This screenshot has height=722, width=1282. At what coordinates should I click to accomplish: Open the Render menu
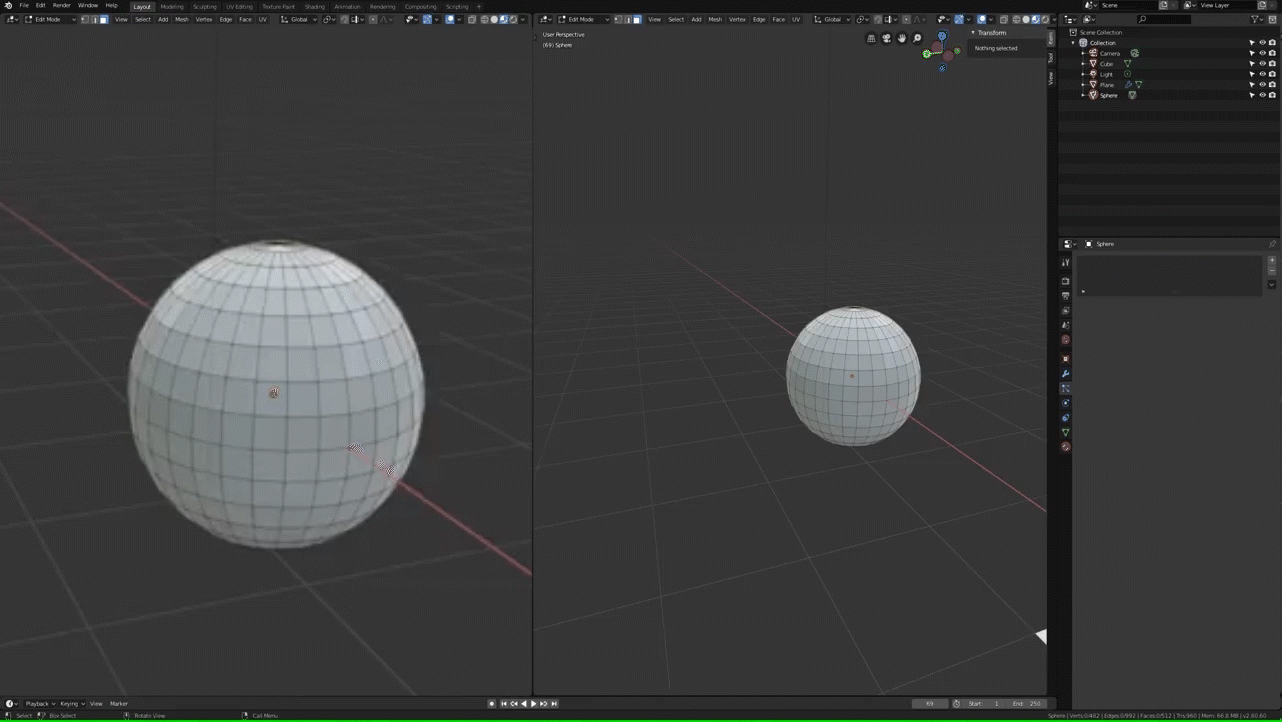coord(61,6)
